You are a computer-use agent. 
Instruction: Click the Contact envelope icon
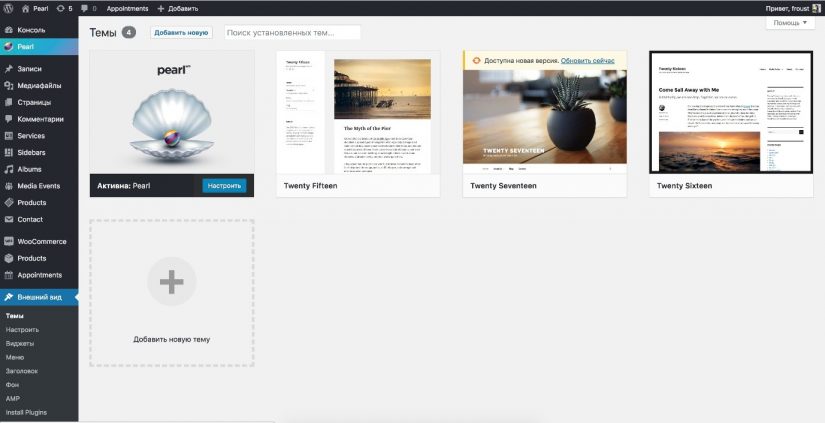(8, 219)
